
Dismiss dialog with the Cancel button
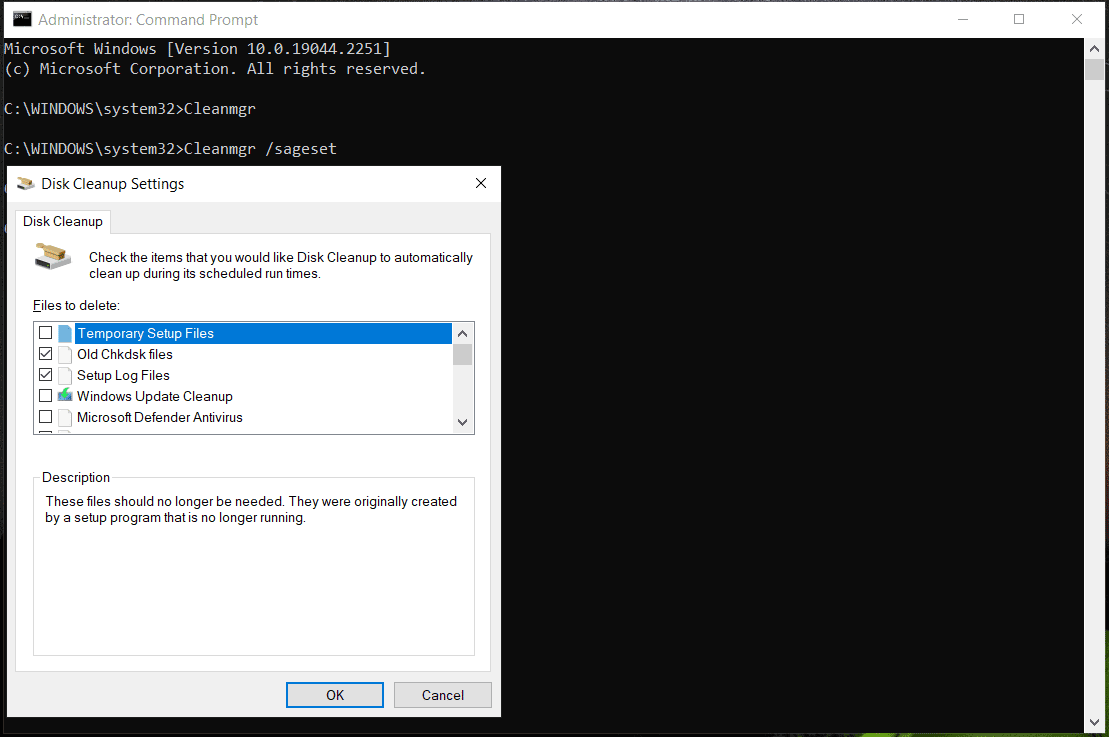coord(443,695)
